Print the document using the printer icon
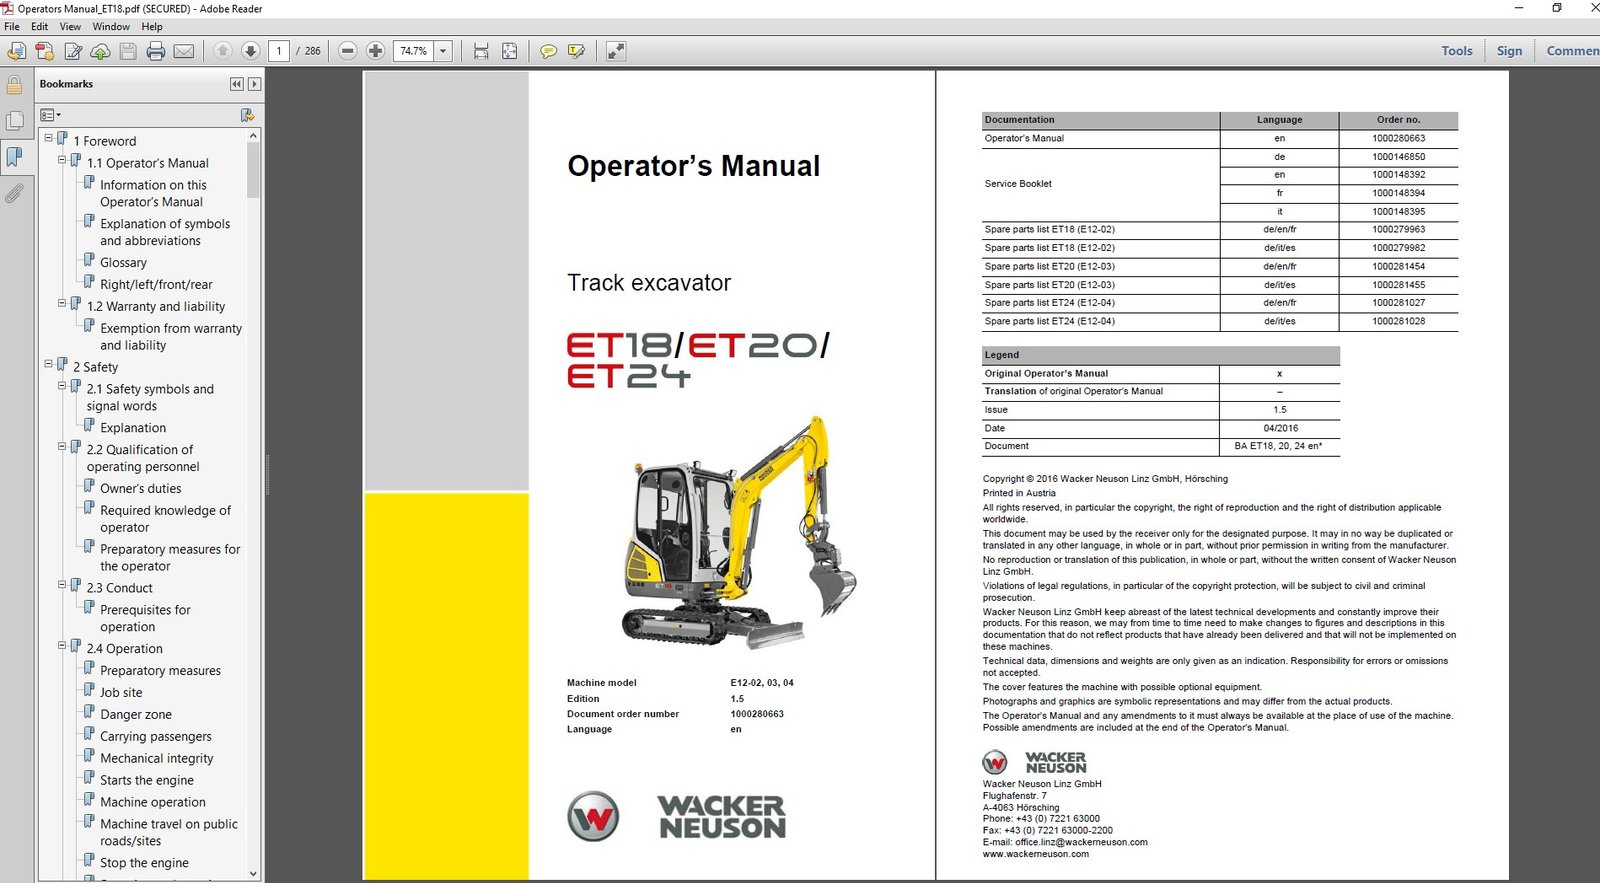 (156, 51)
